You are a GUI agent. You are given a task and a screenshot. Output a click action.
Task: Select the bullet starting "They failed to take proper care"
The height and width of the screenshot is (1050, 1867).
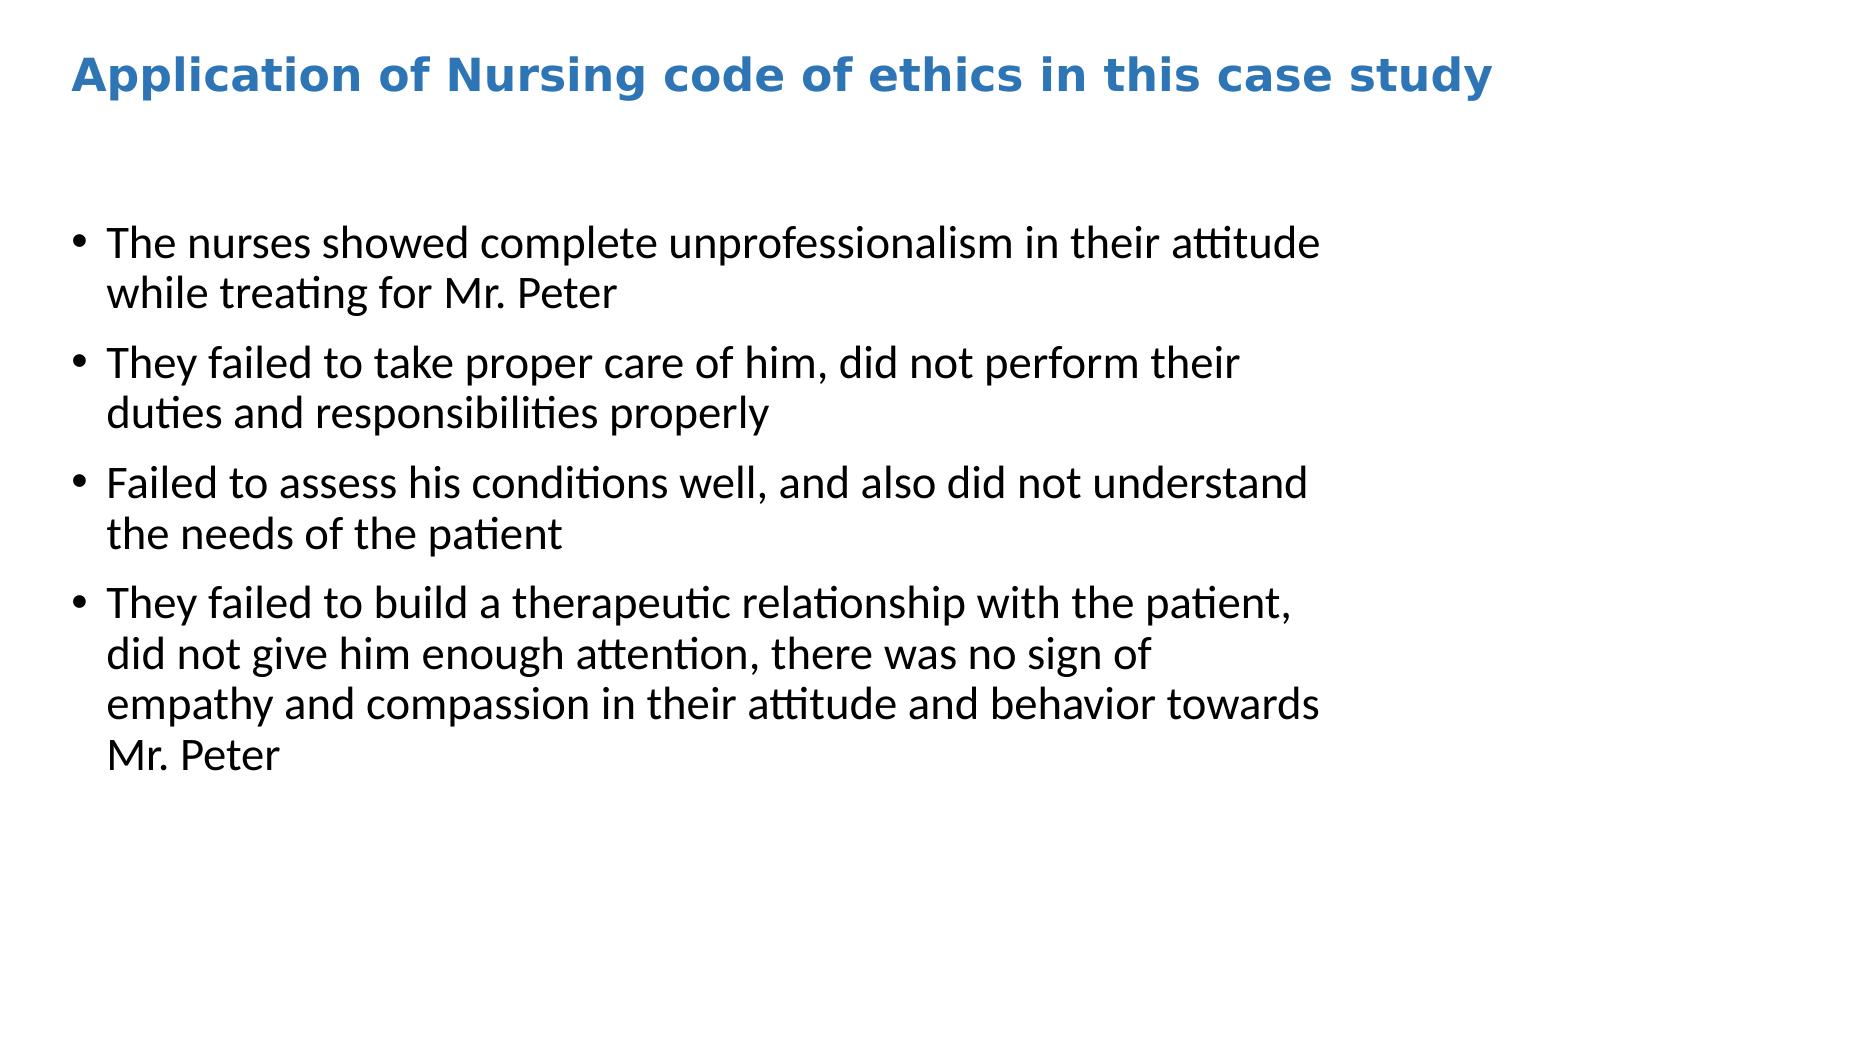click(x=672, y=364)
